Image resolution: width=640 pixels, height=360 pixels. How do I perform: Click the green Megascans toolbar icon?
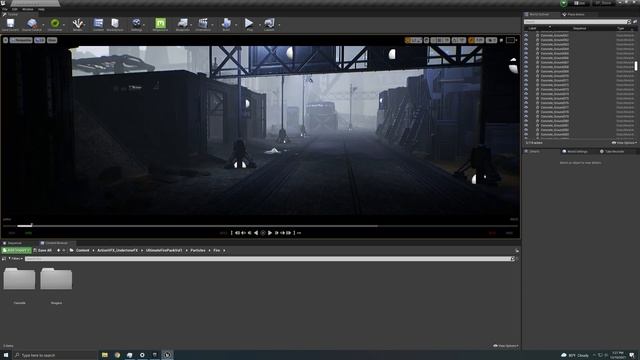[160, 24]
